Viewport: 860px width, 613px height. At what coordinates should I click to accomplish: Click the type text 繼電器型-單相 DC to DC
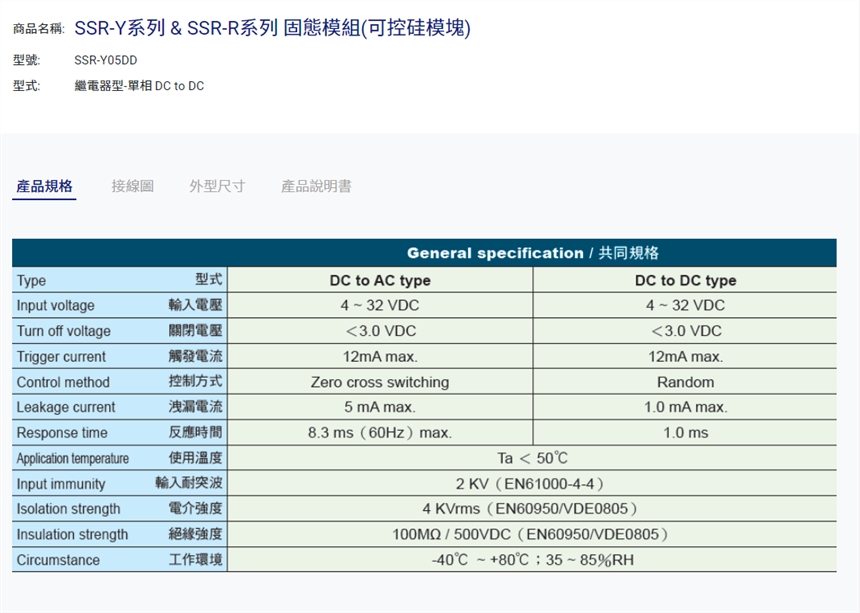(x=139, y=86)
